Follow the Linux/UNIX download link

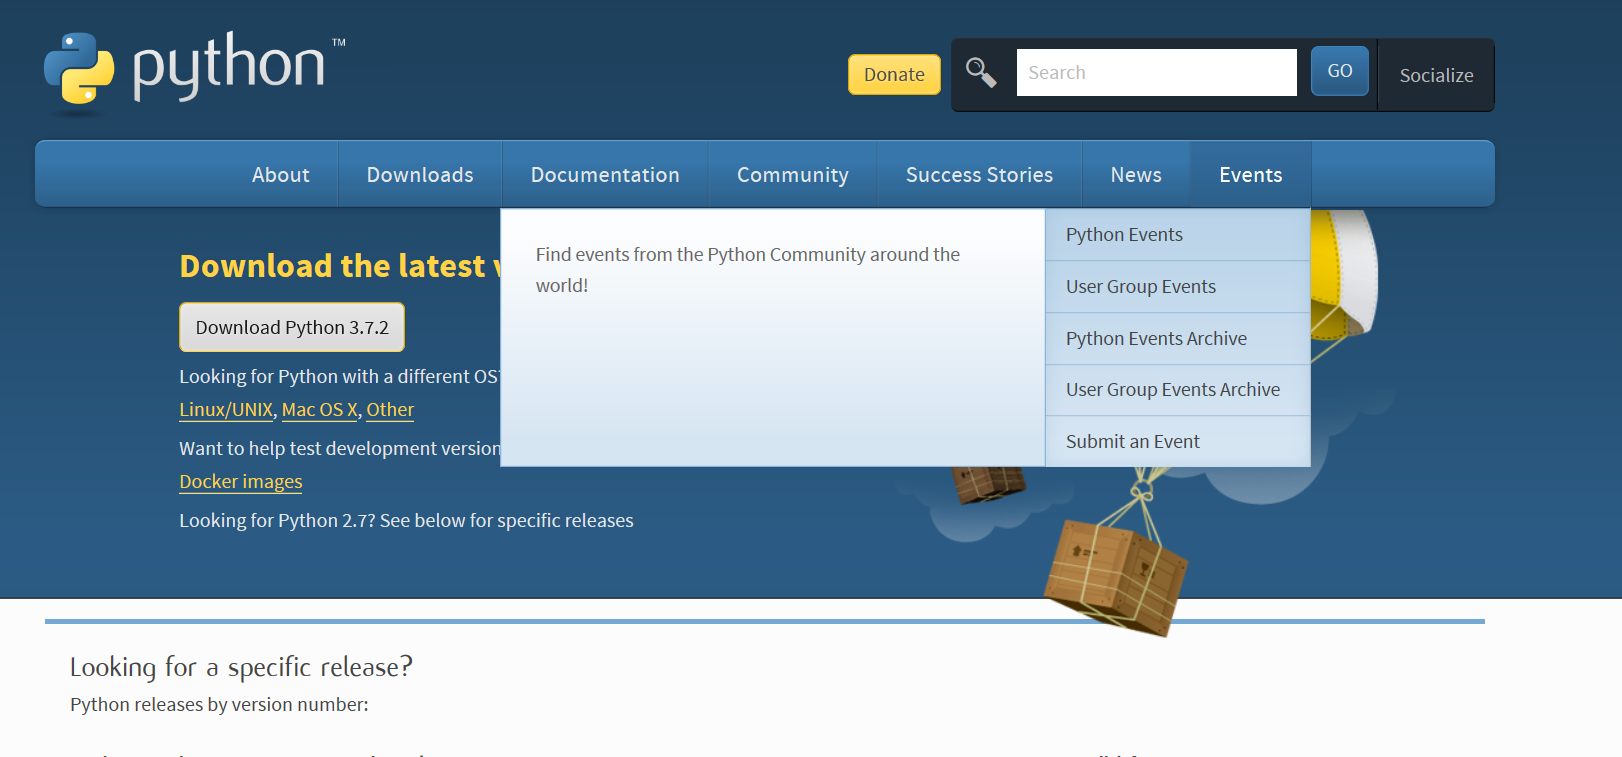click(x=226, y=410)
